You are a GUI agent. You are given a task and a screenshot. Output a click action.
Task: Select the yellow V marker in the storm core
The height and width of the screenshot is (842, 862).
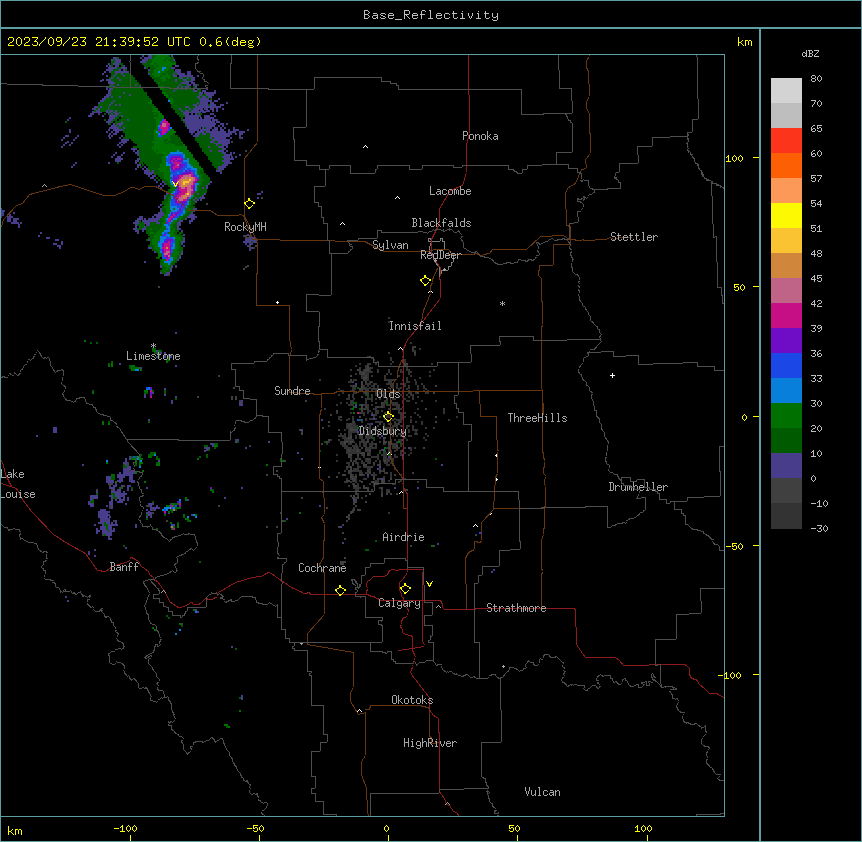coord(175,184)
